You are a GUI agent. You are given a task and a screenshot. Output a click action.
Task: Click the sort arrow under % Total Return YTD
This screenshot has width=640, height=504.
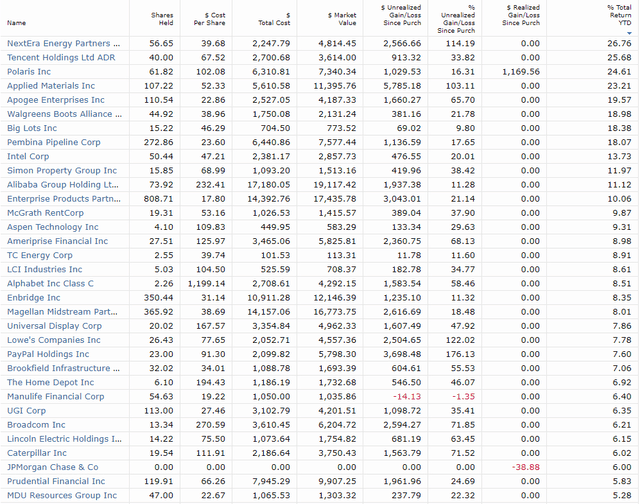click(x=629, y=33)
